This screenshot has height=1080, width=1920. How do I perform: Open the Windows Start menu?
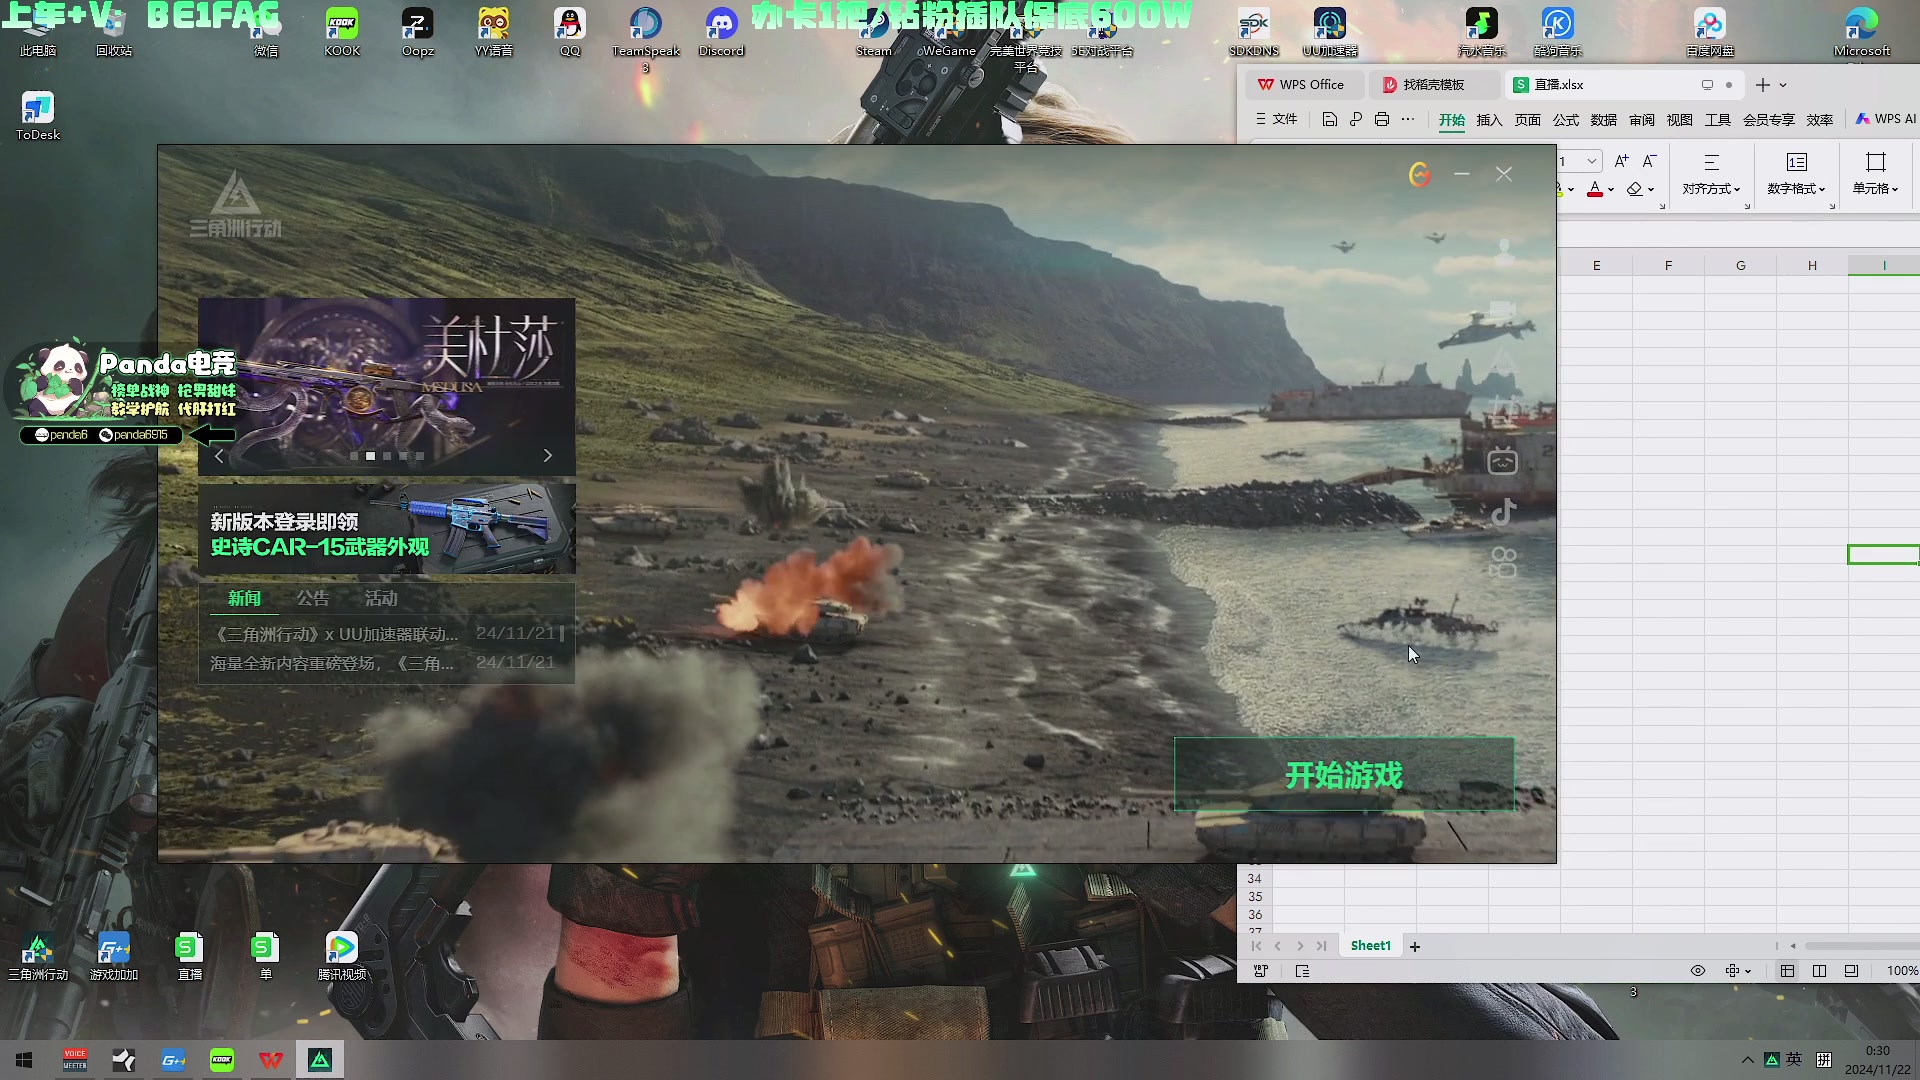click(24, 1060)
